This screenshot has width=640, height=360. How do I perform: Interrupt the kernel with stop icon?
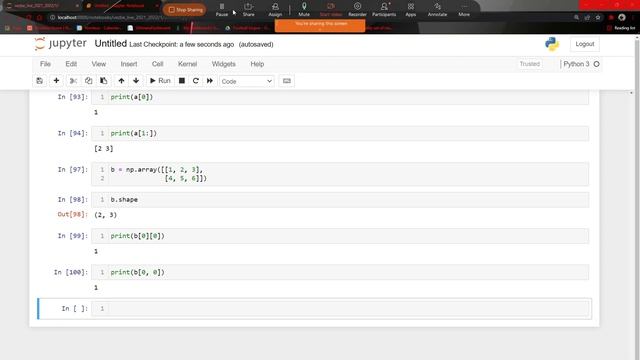[182, 81]
